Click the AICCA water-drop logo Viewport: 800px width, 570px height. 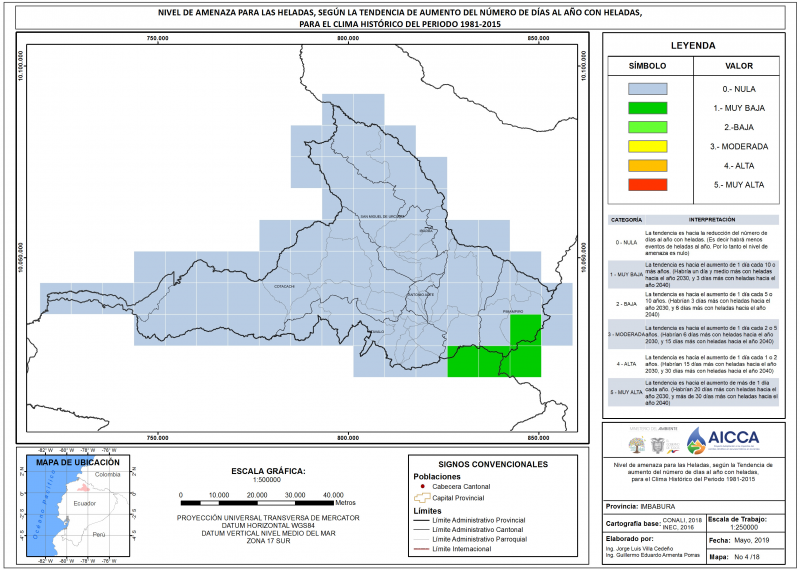coord(696,440)
